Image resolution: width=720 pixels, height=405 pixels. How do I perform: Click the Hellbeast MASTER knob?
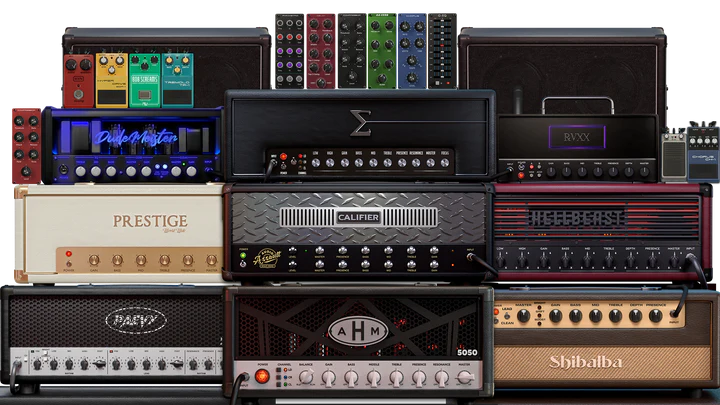[x=674, y=260]
